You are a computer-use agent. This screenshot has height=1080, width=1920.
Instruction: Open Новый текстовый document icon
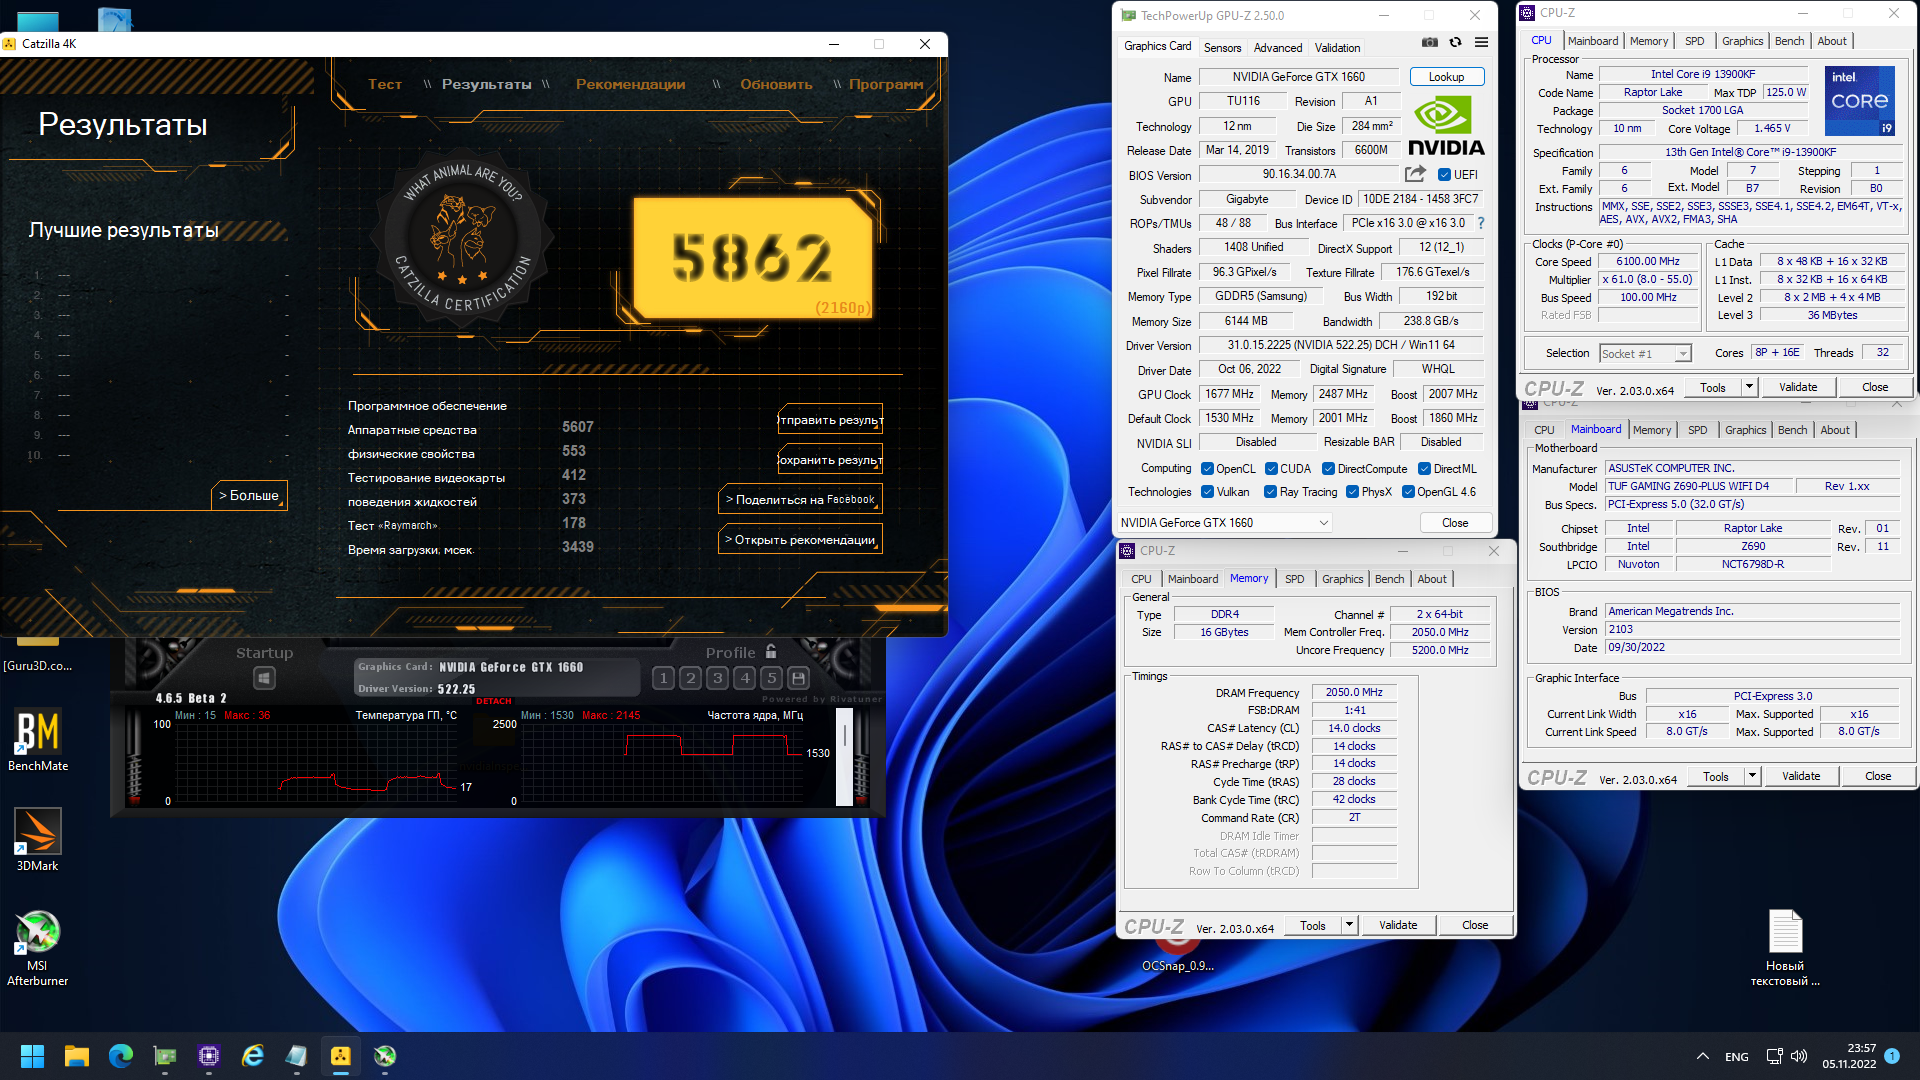tap(1785, 948)
